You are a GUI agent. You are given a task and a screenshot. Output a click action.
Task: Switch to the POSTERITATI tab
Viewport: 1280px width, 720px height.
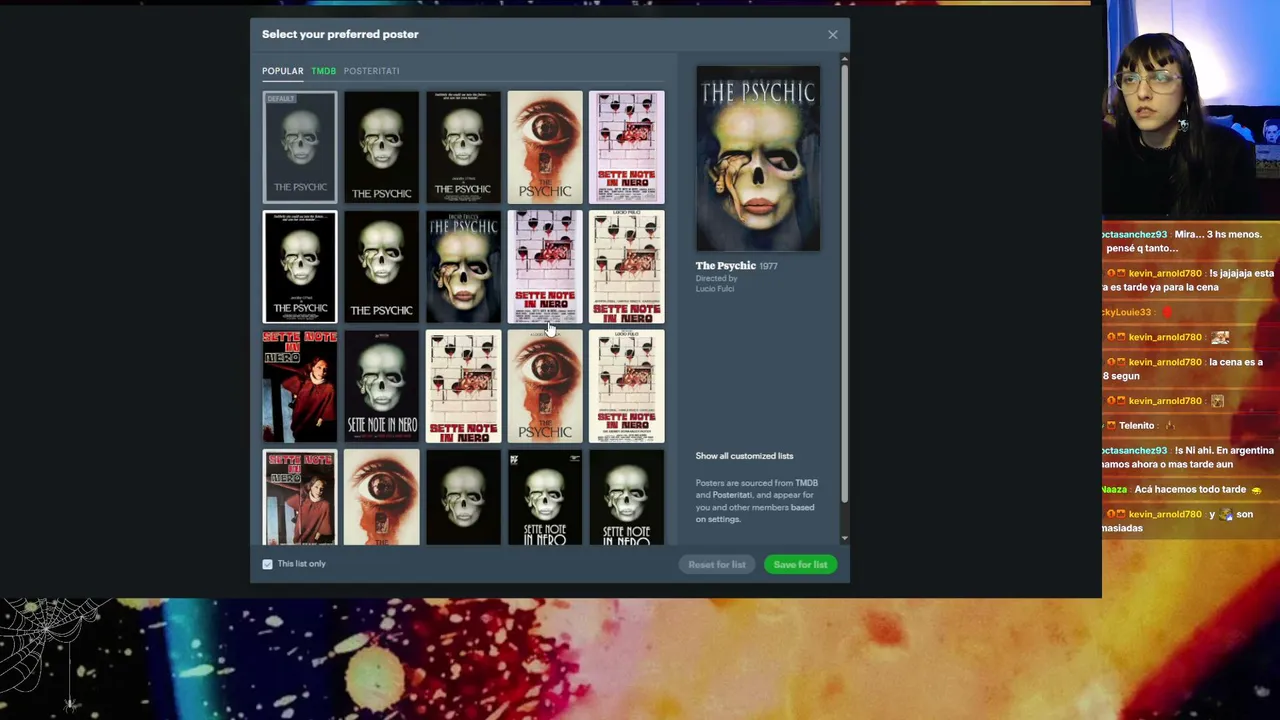pyautogui.click(x=371, y=71)
